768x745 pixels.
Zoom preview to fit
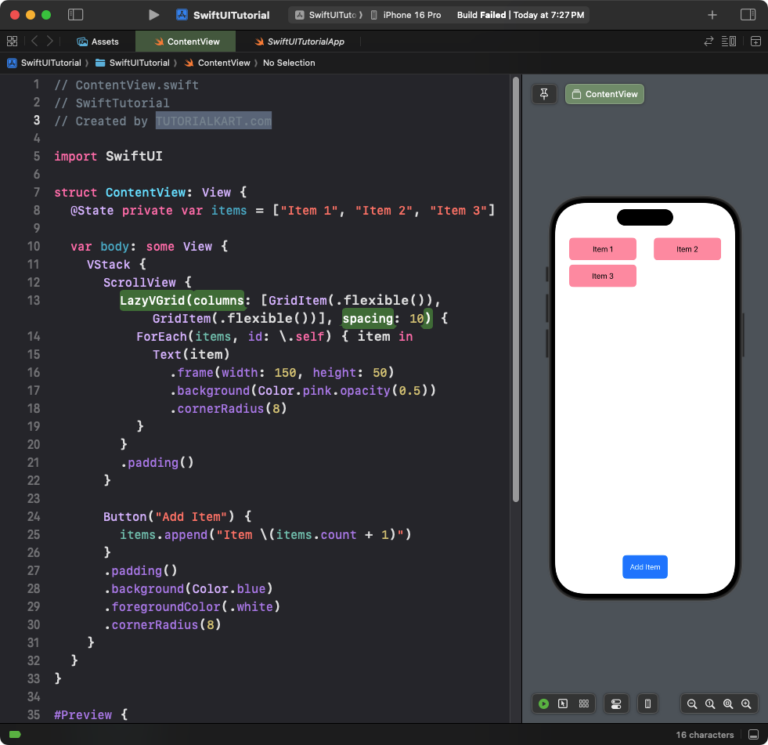click(728, 704)
